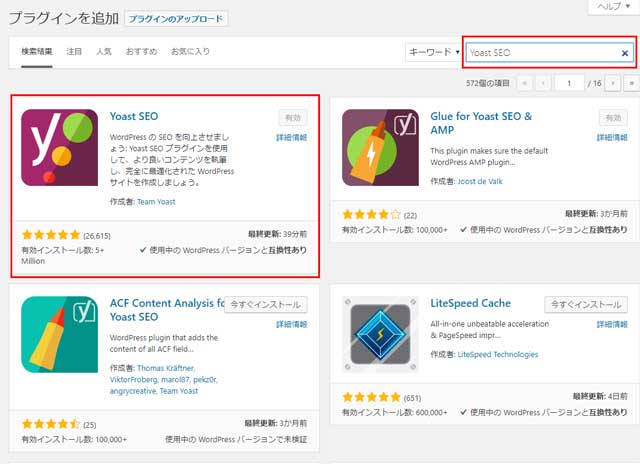The height and width of the screenshot is (464, 640).
Task: Click the 有効 button on Yoast SEO card
Action: coord(293,118)
